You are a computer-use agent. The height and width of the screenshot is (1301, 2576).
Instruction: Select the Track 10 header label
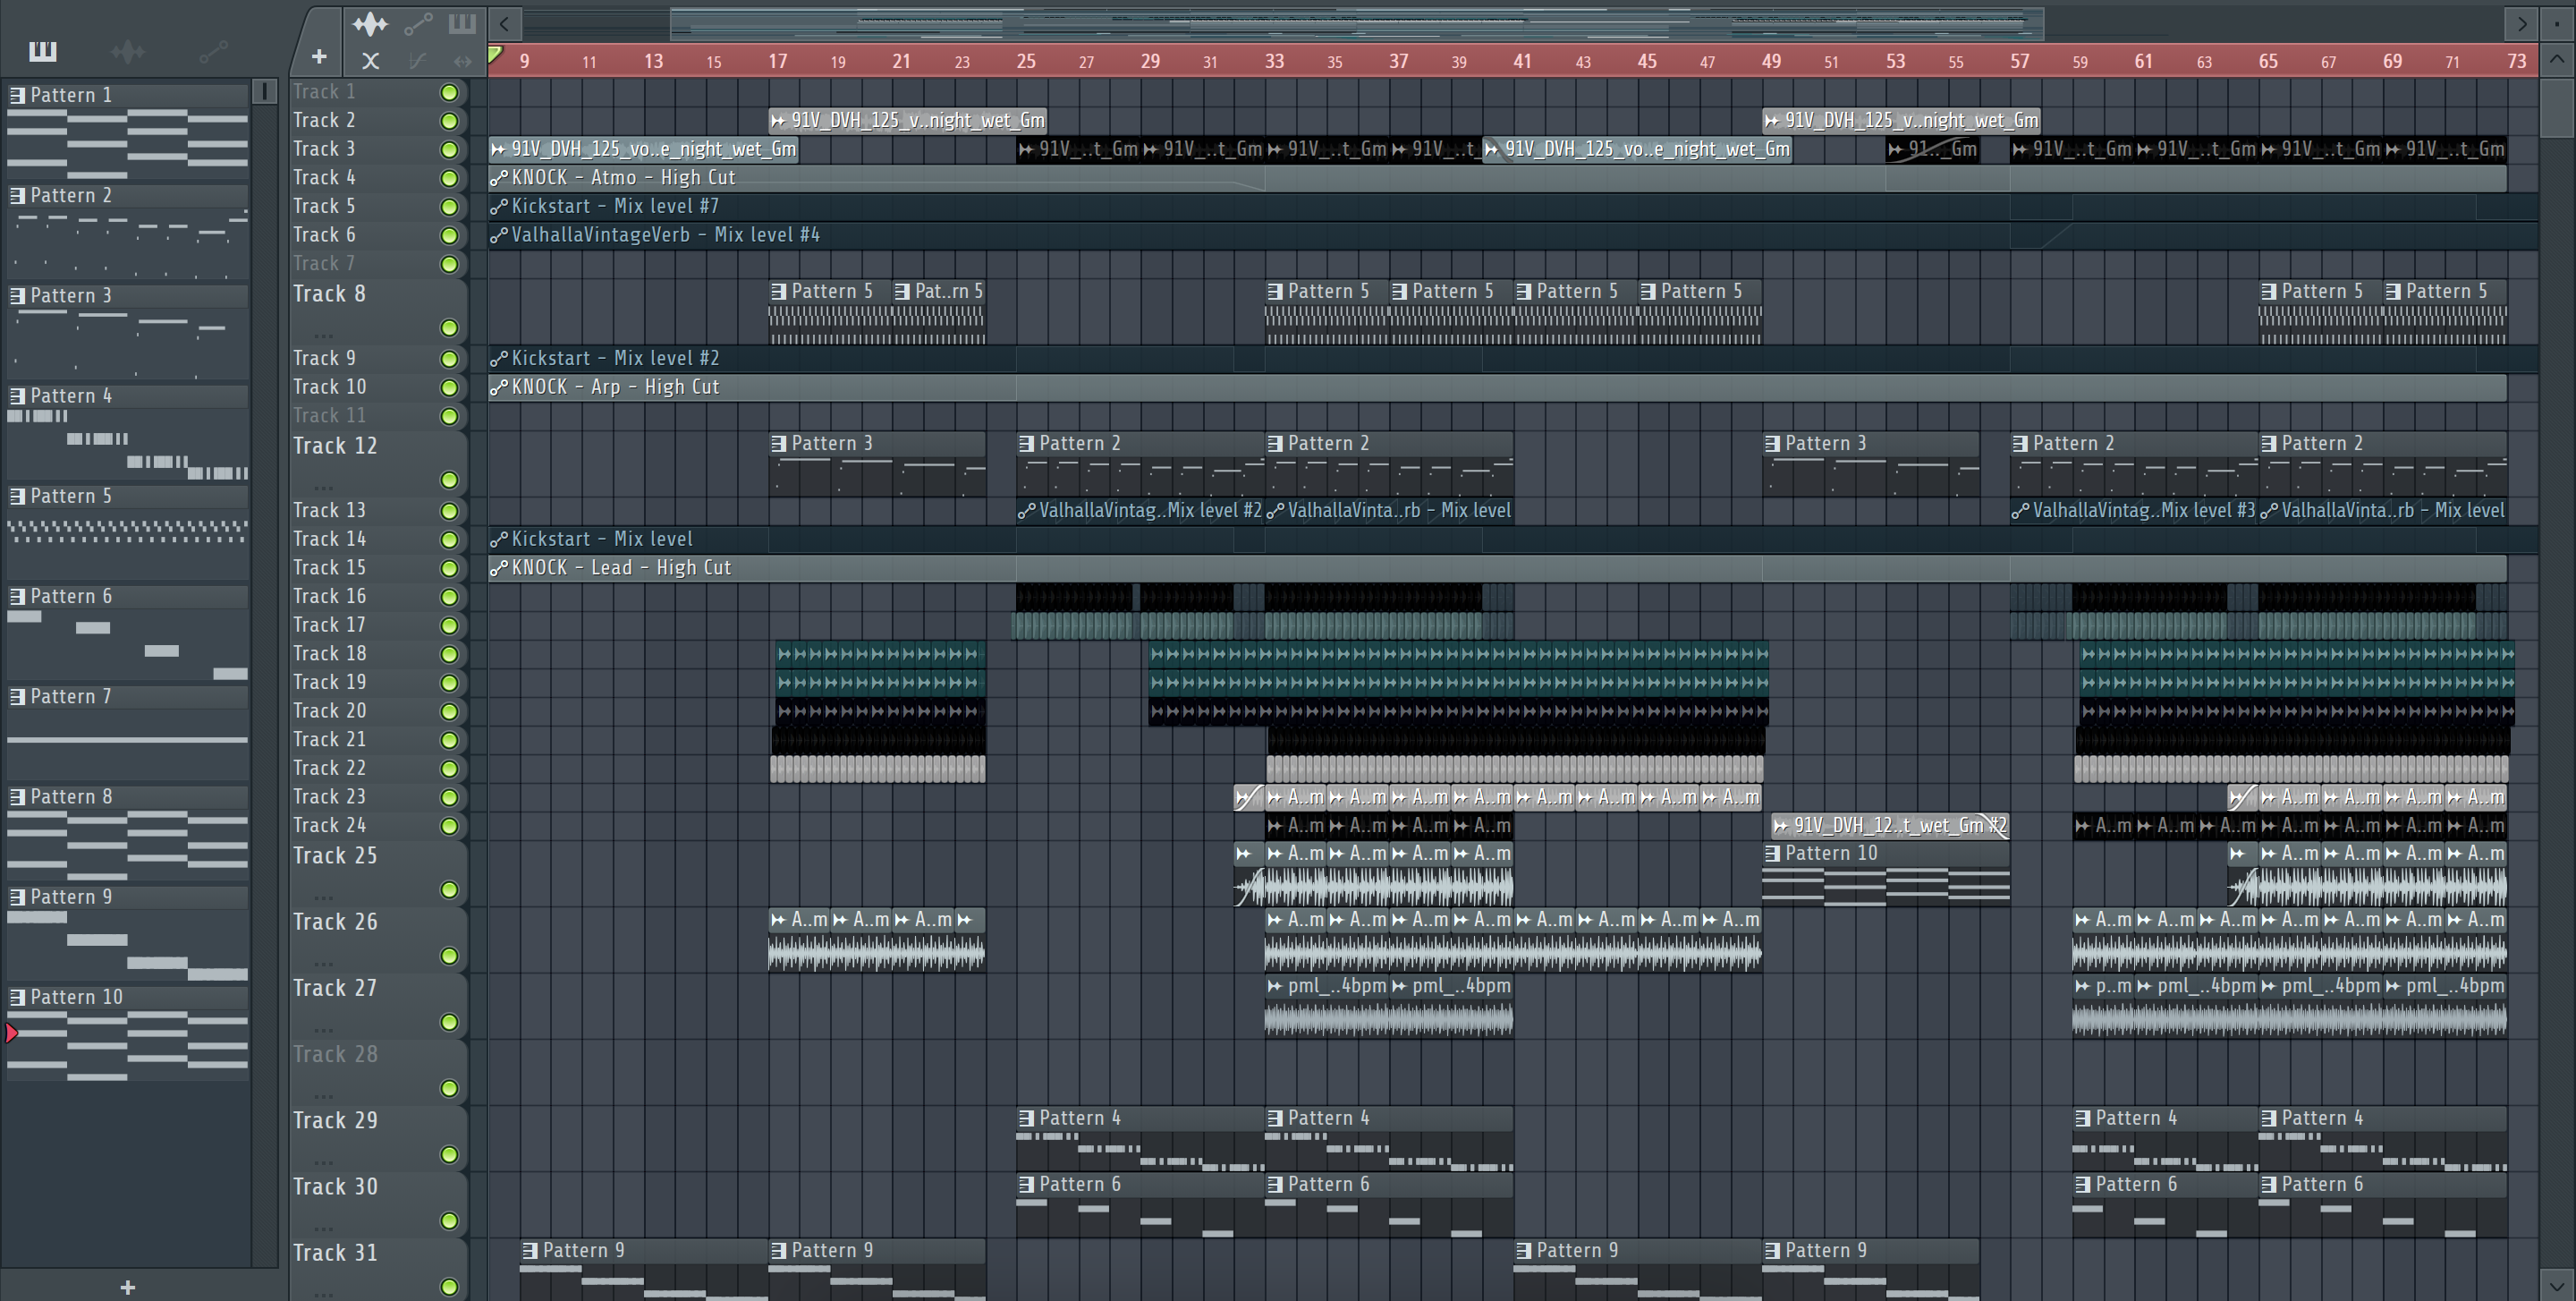pyautogui.click(x=330, y=387)
